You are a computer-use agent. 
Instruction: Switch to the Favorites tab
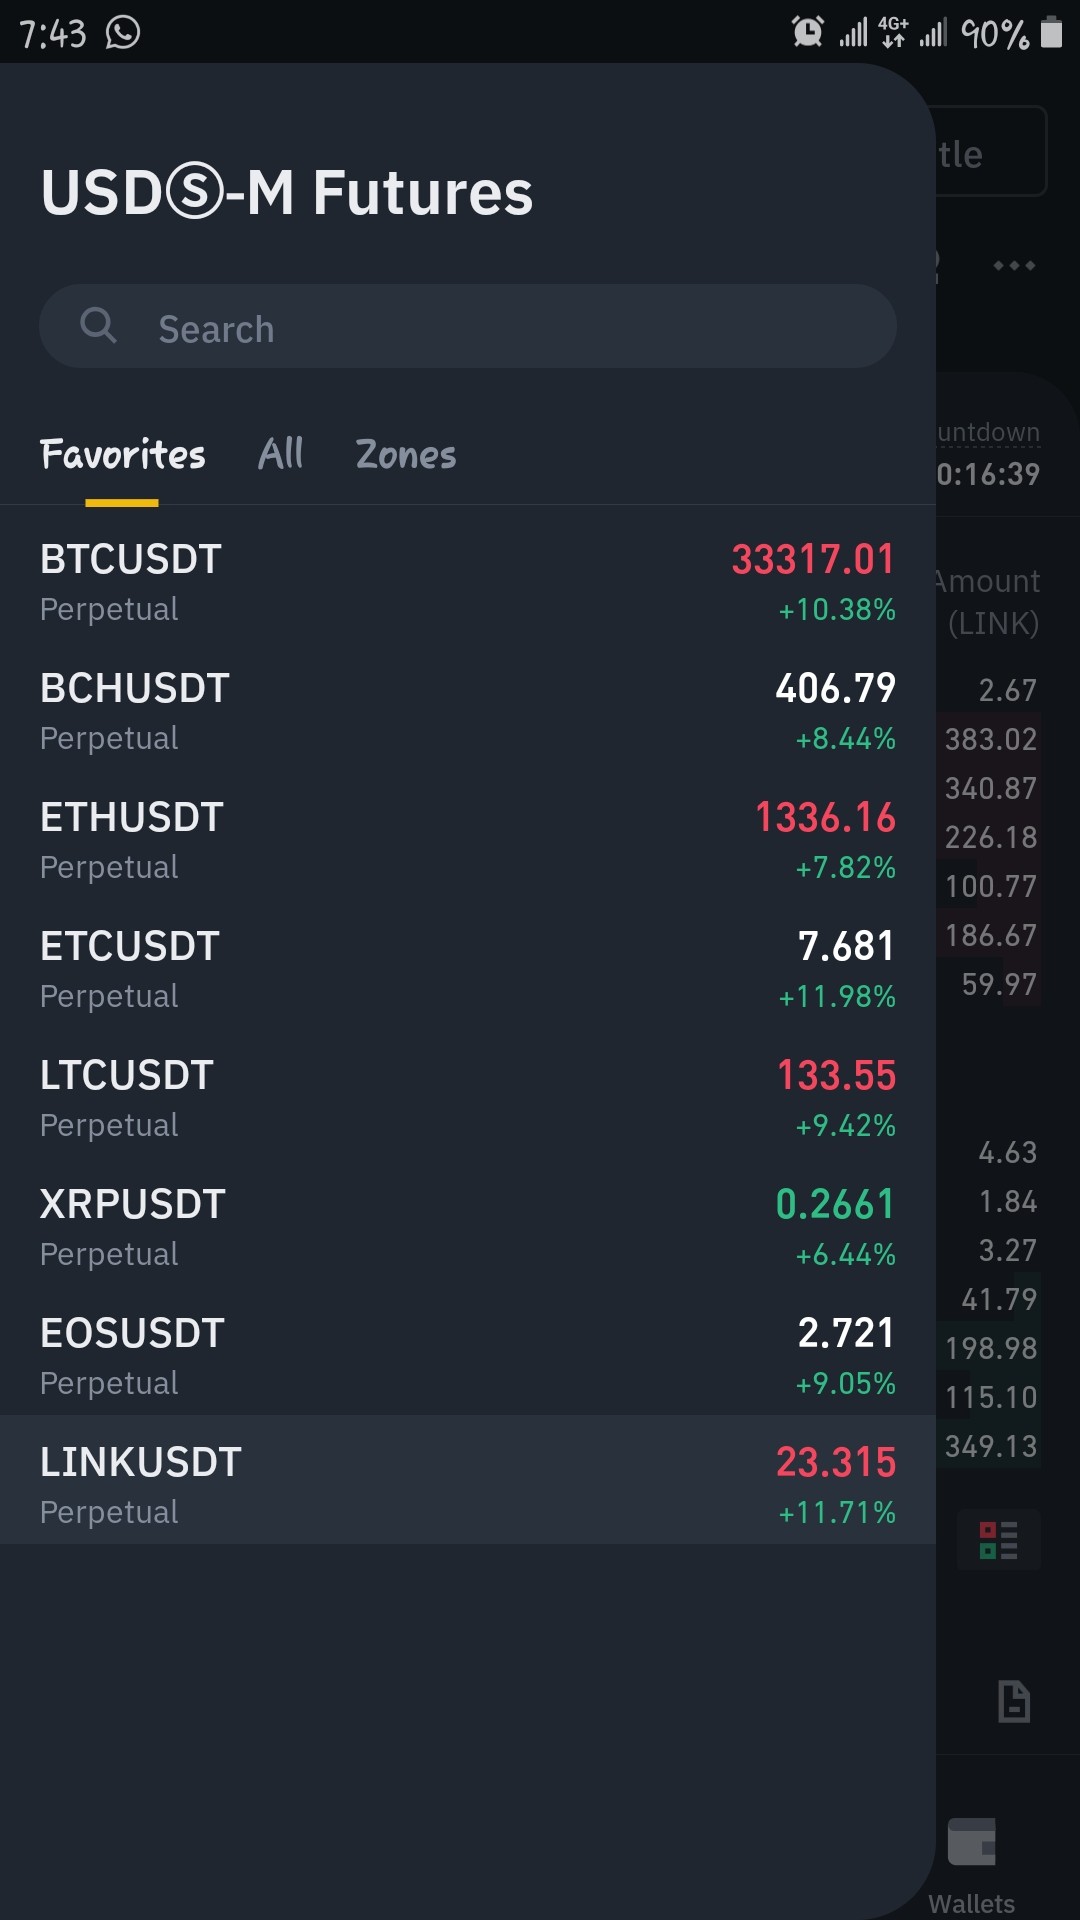point(123,454)
